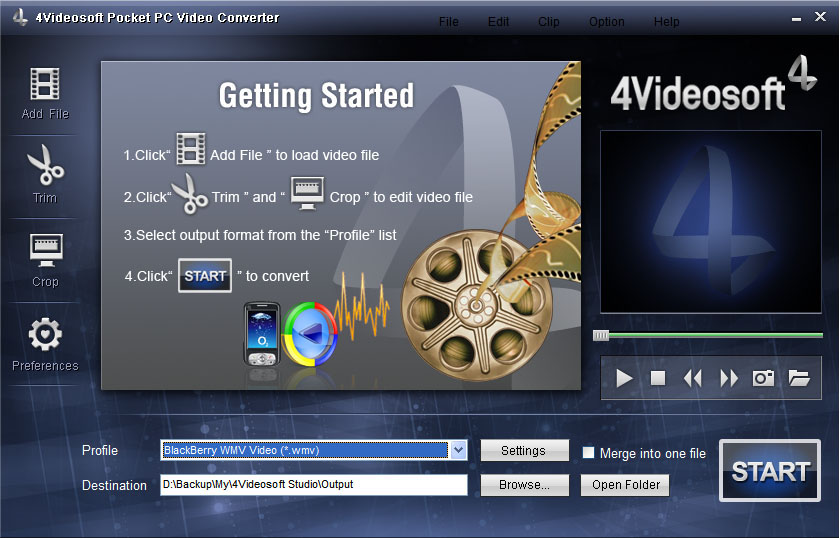The width and height of the screenshot is (840, 538).
Task: Click the Settings button
Action: pos(524,451)
